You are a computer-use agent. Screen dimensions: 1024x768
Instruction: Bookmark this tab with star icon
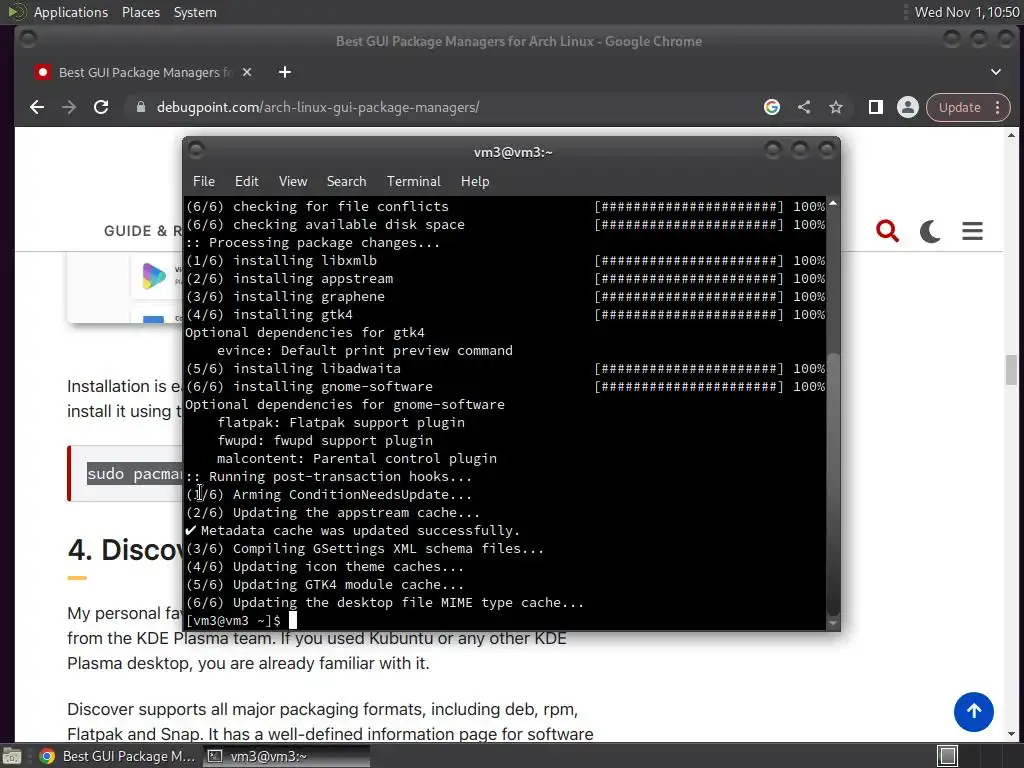coord(836,107)
